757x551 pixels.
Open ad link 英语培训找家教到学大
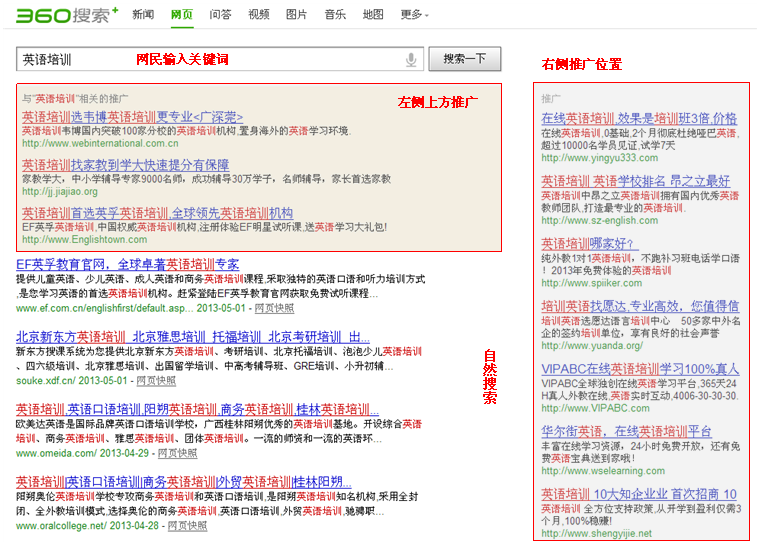point(126,165)
